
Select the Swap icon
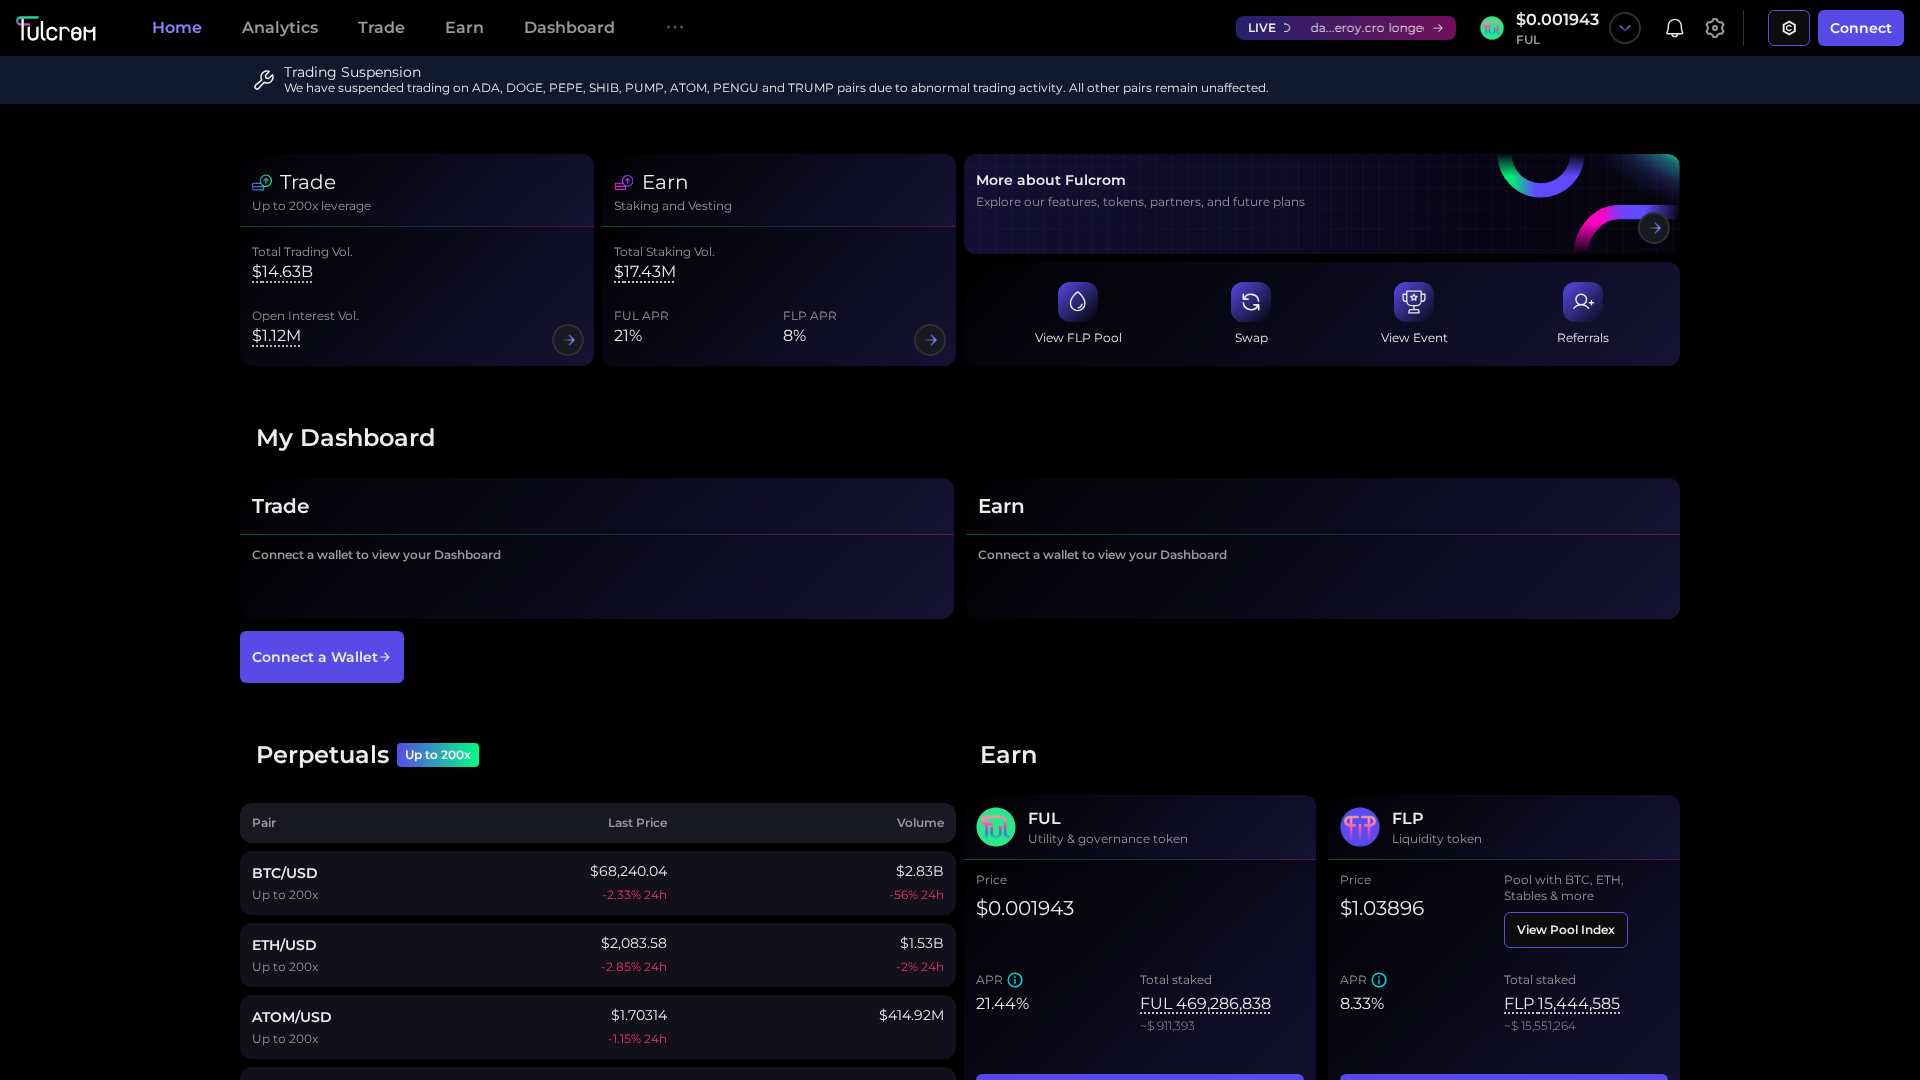pyautogui.click(x=1251, y=301)
